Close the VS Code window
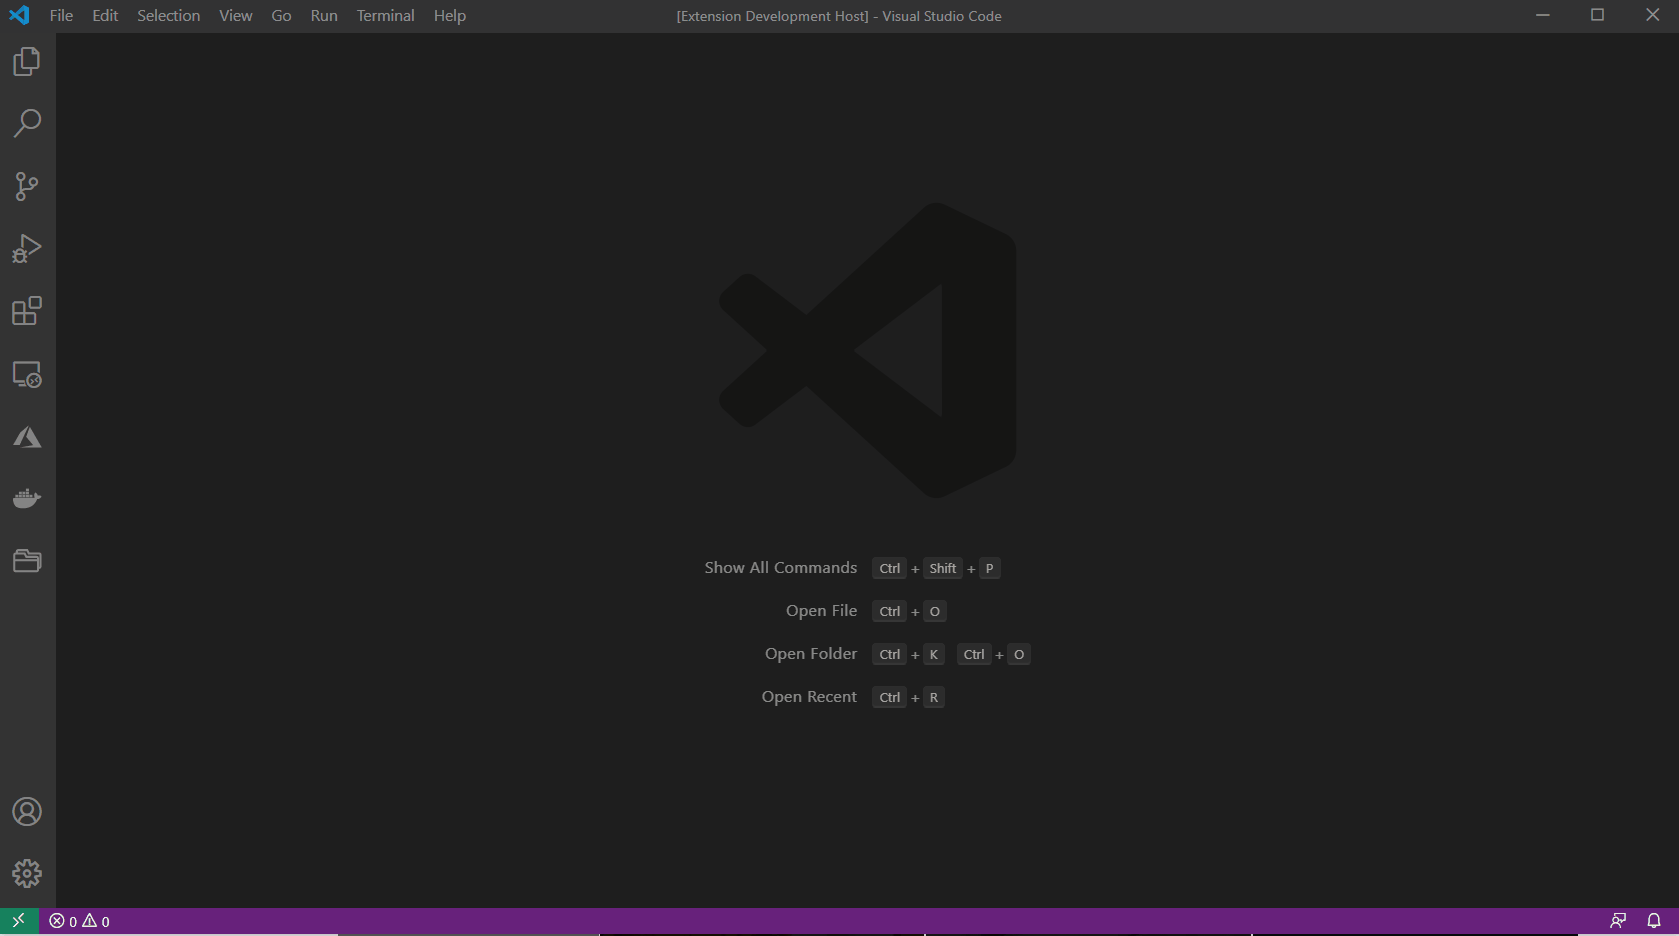1679x936 pixels. (x=1652, y=15)
